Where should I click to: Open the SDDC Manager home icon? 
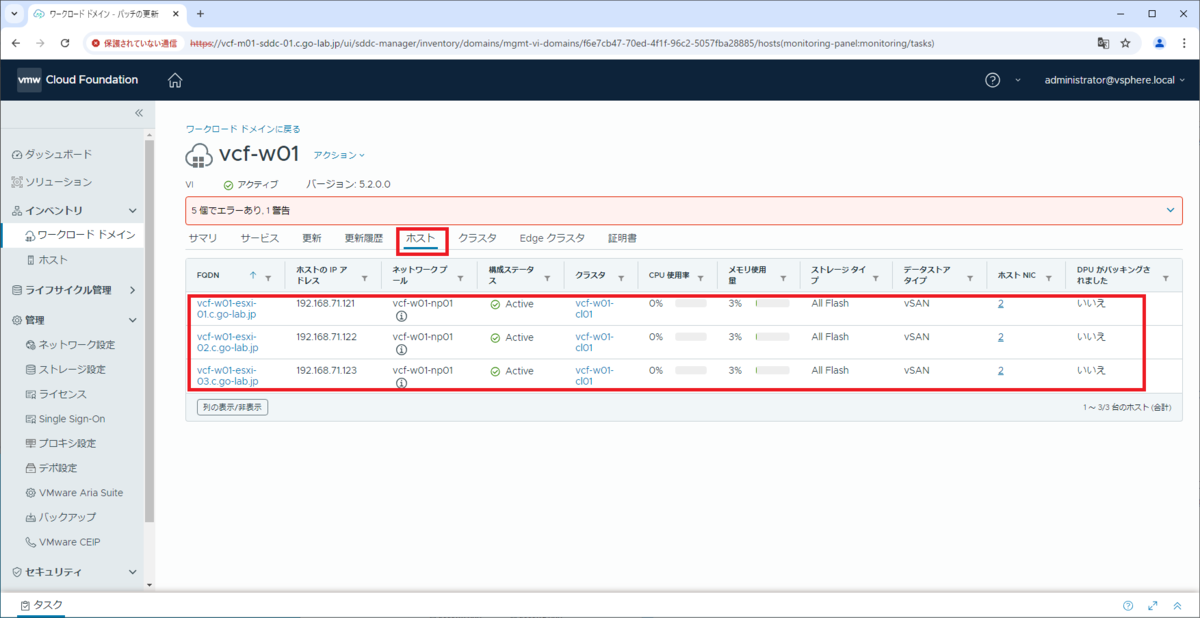coord(175,80)
